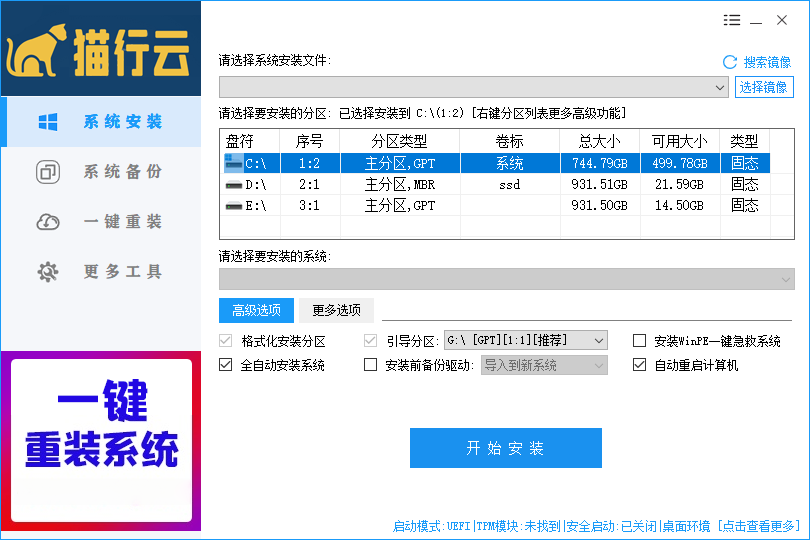Viewport: 810px width, 540px height.
Task: Click the system backup copy icon
Action: coord(47,172)
